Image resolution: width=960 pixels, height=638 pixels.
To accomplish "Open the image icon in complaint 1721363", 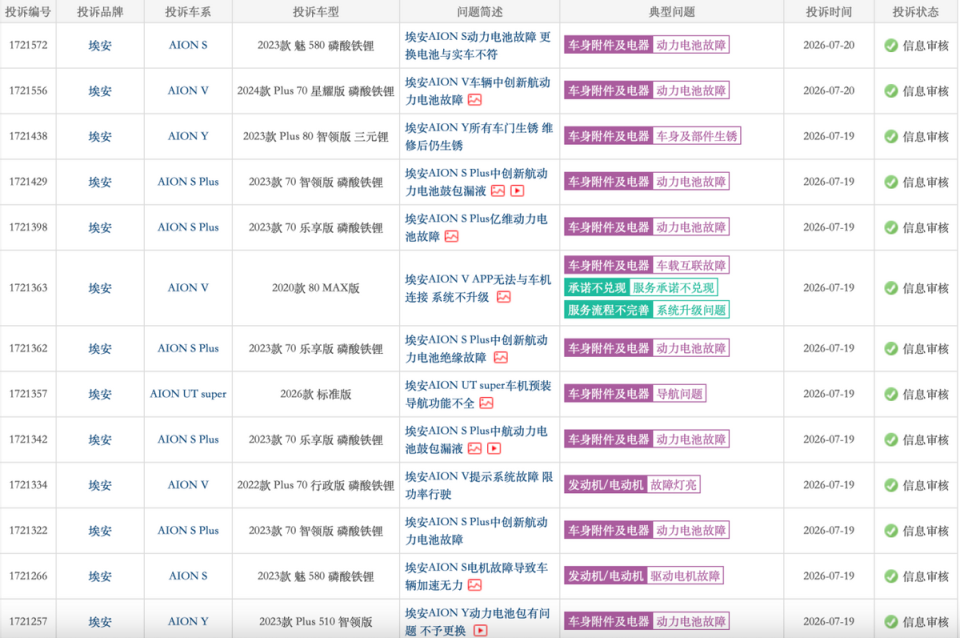I will tap(503, 297).
